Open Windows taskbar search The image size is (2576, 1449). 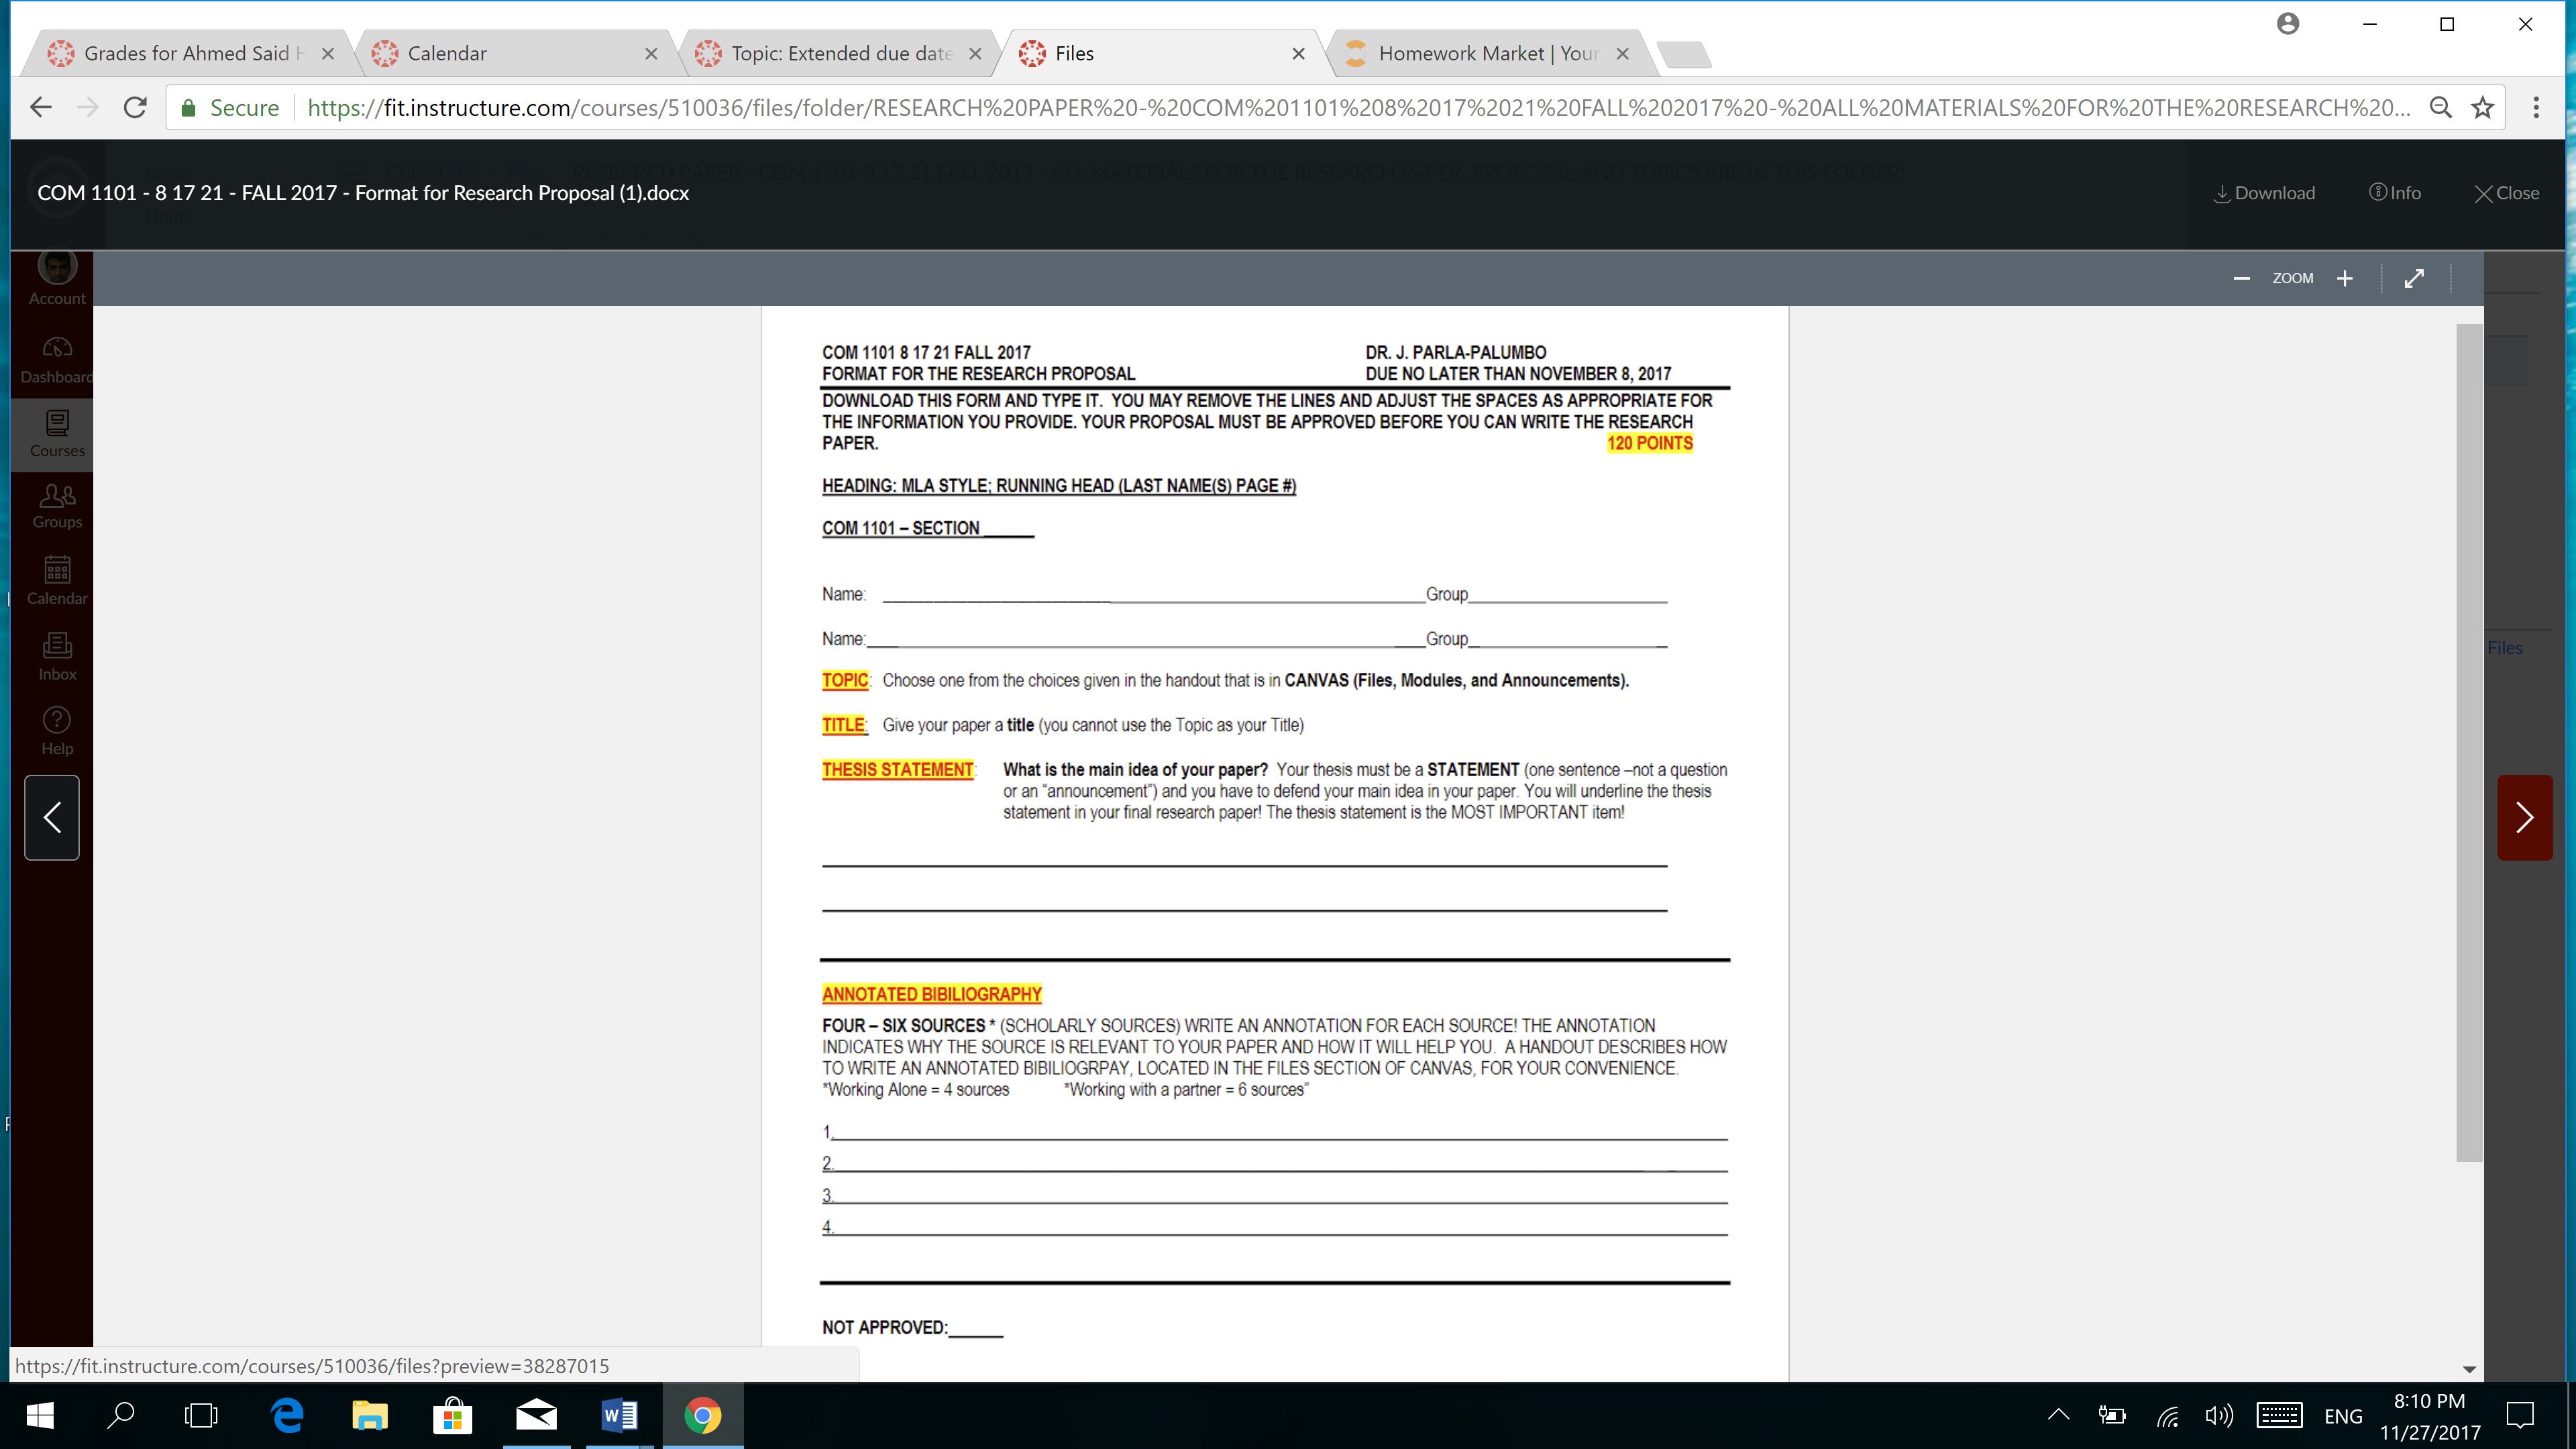click(x=121, y=1415)
